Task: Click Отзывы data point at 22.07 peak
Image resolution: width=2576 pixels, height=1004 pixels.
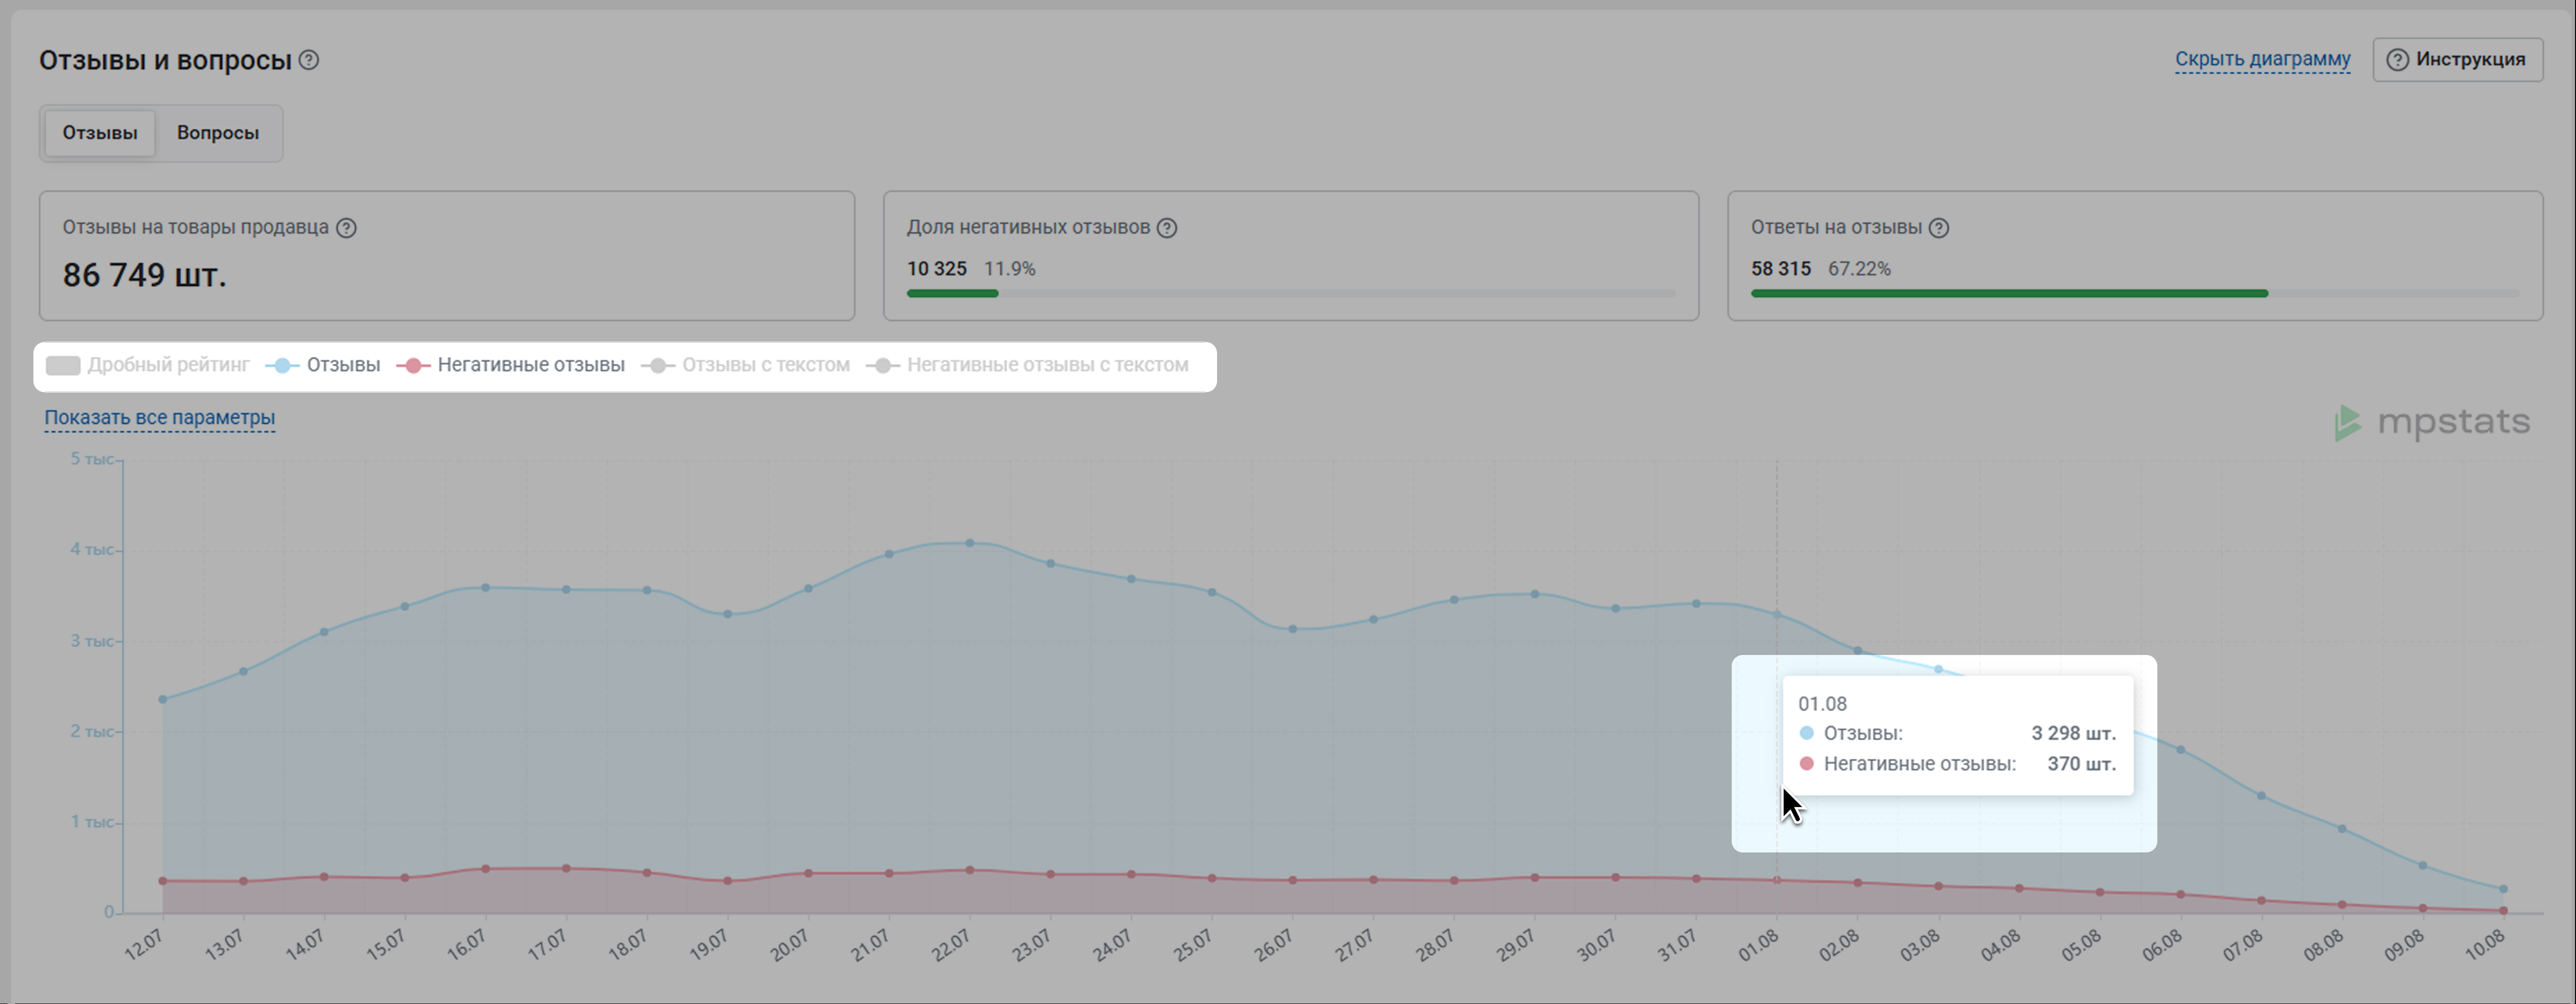Action: [970, 543]
